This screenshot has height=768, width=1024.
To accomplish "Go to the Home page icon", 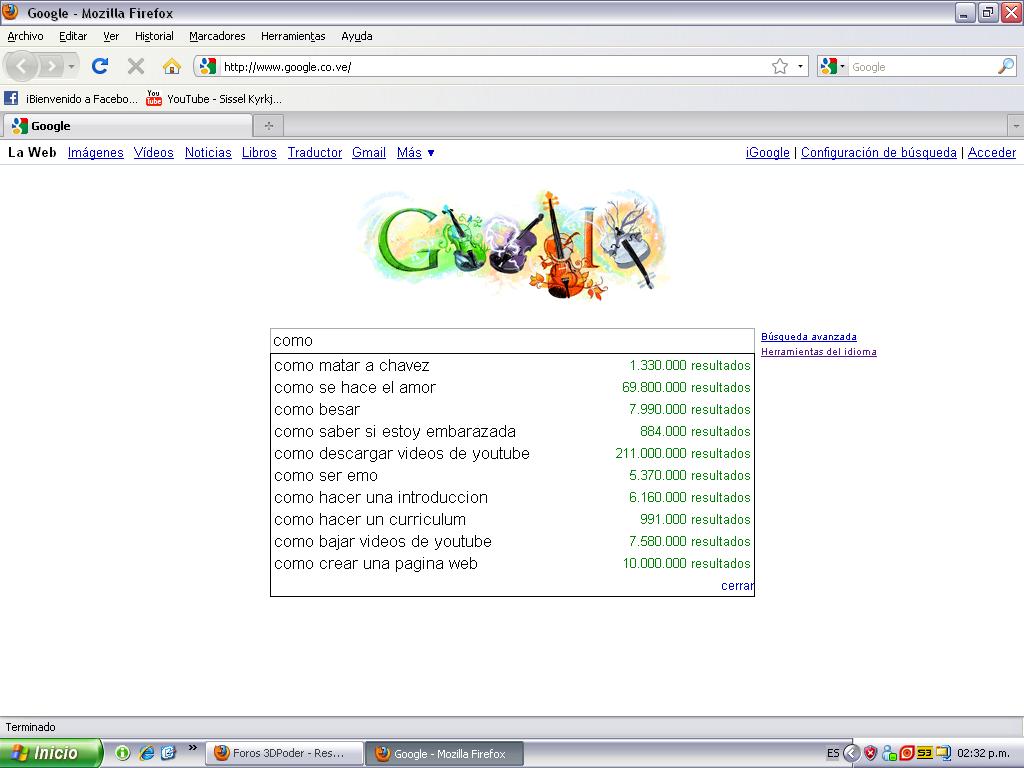I will [172, 66].
